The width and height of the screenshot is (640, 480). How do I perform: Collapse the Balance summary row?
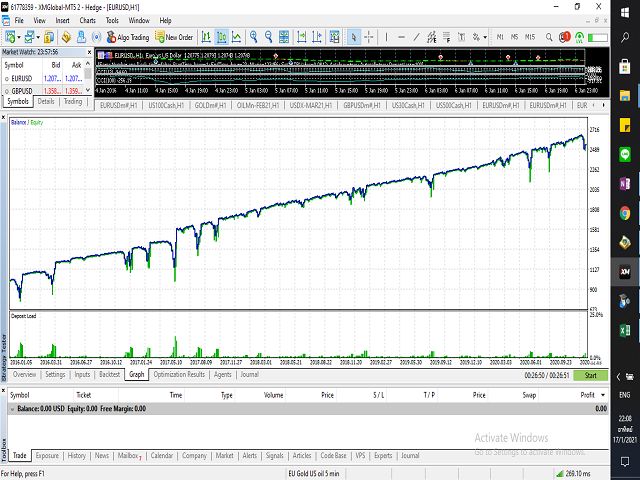point(14,409)
